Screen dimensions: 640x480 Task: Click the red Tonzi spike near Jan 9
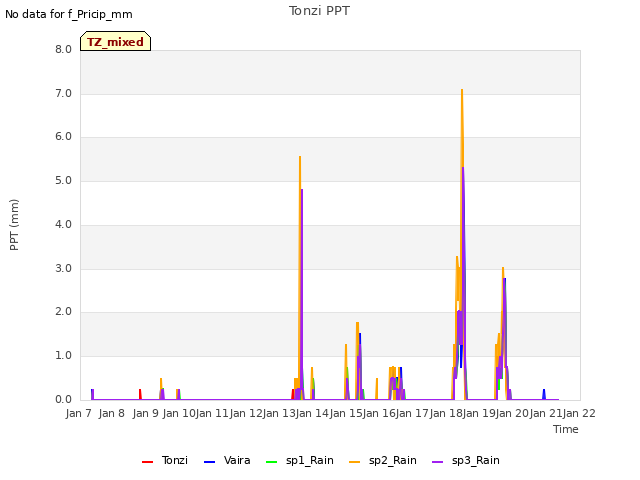(140, 392)
